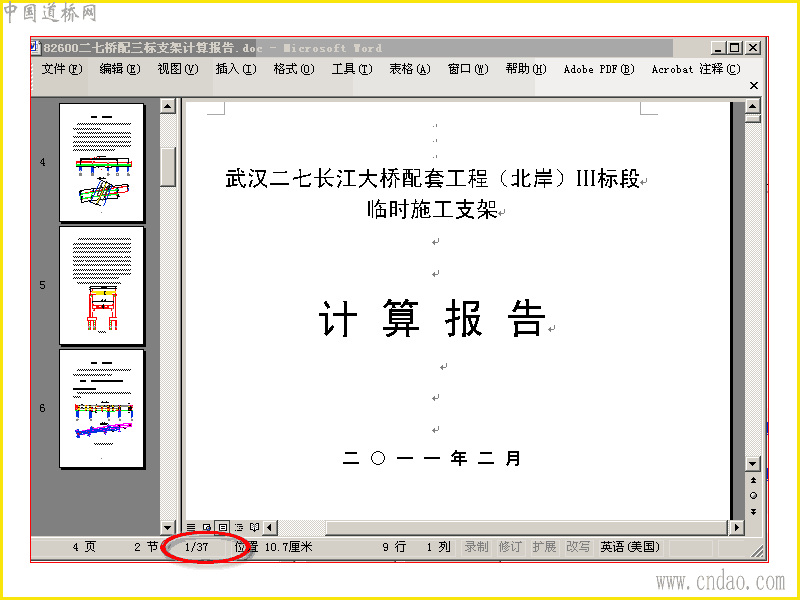Toggle the 修订 track changes indicator
Viewport: 800px width, 600px height.
[510, 547]
